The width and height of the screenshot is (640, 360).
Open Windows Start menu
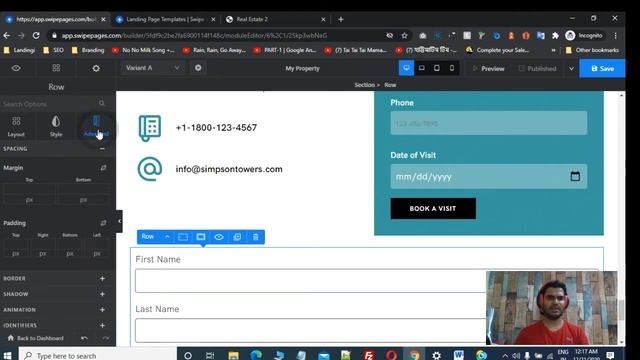(7, 355)
